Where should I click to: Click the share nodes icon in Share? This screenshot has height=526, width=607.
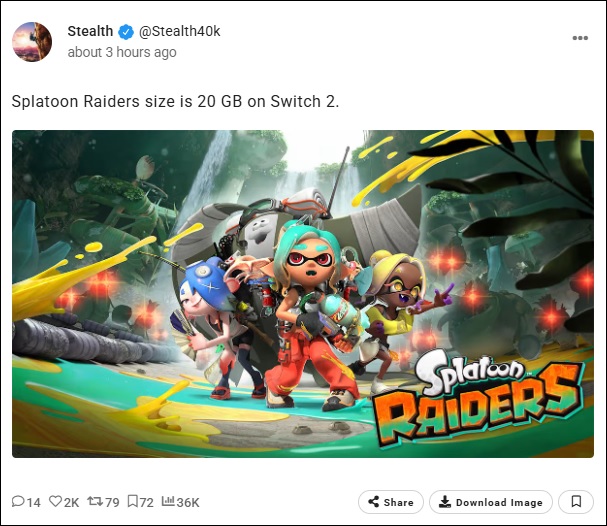pos(374,502)
